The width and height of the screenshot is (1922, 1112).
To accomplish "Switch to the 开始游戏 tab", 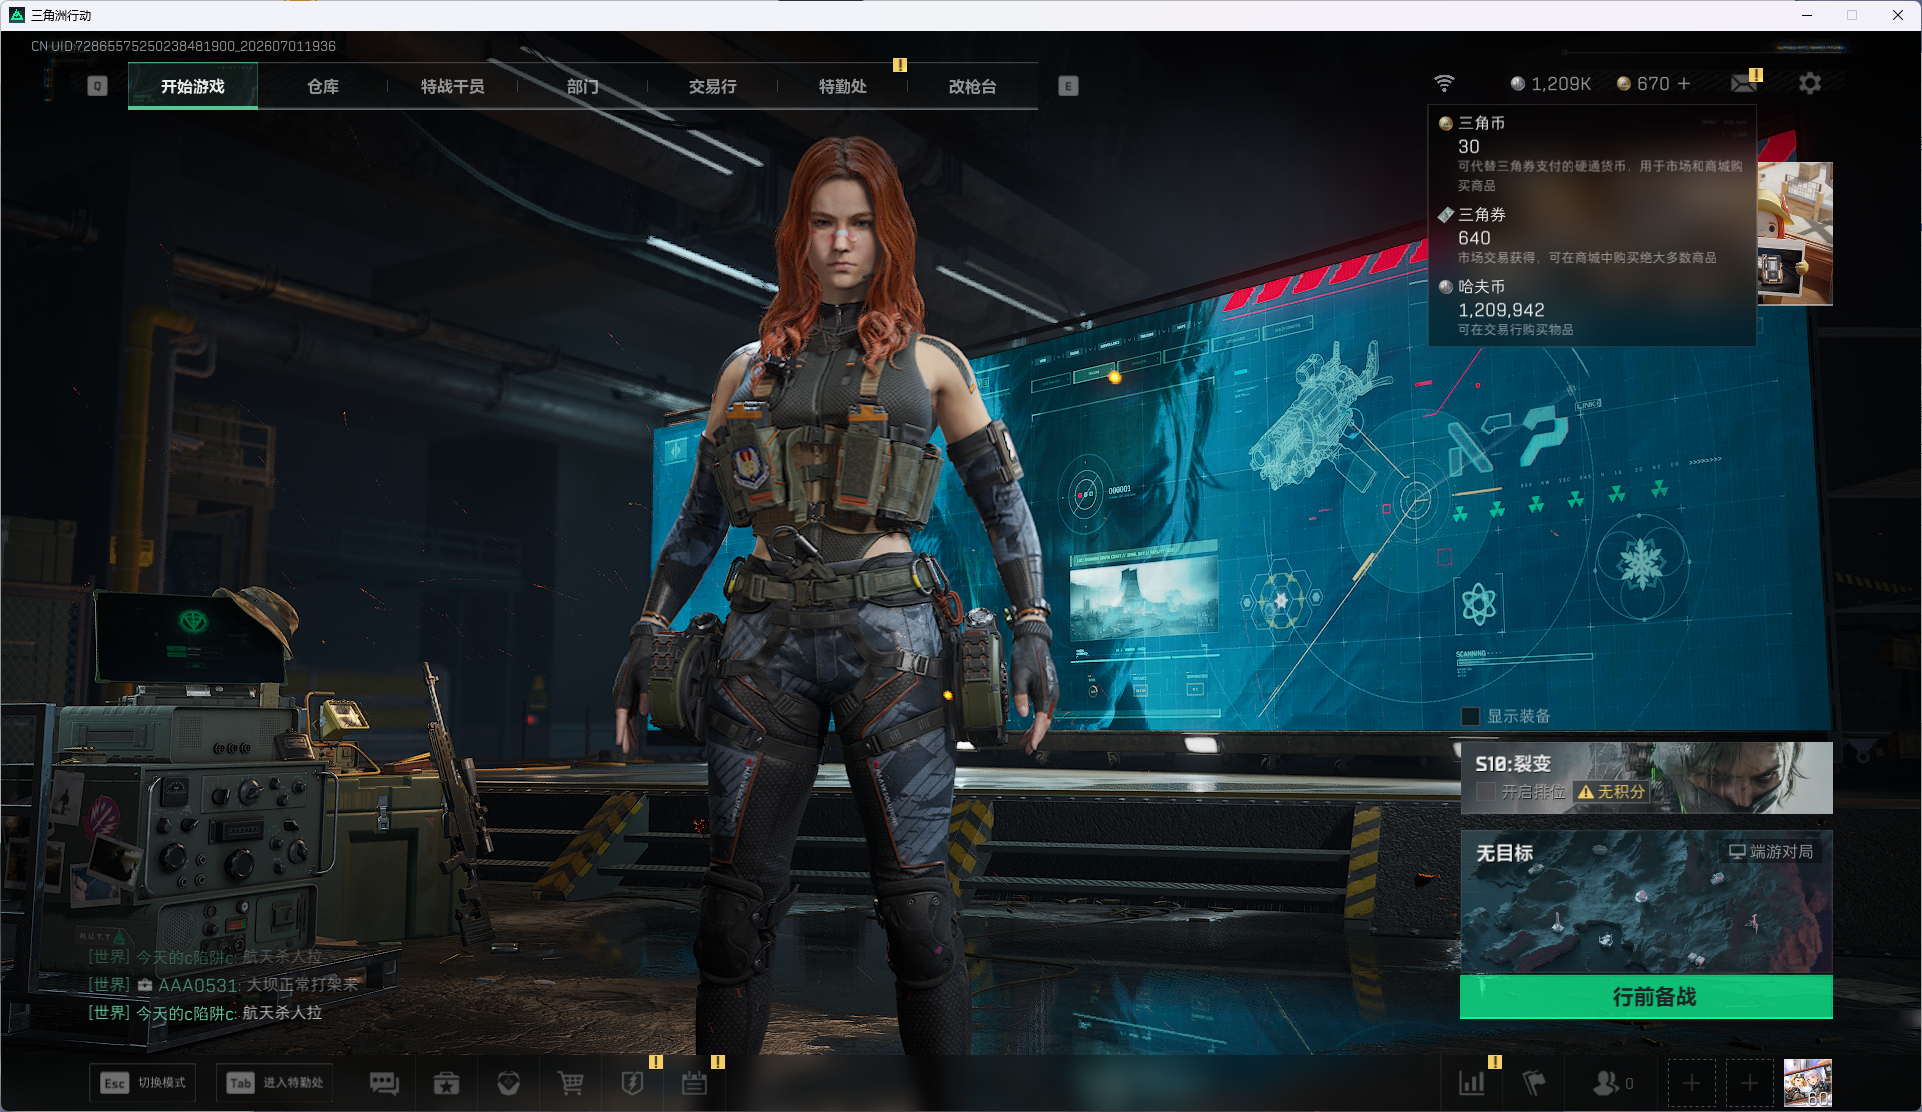I will pyautogui.click(x=193, y=86).
